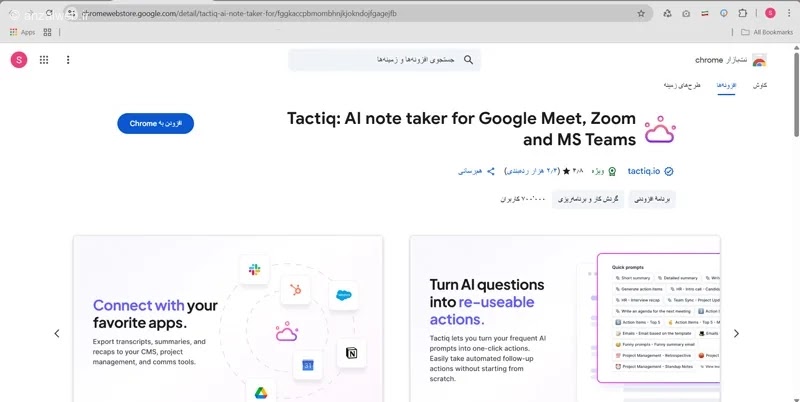This screenshot has height=402, width=800.
Task: Open the camera screenshot extension
Action: click(x=686, y=14)
